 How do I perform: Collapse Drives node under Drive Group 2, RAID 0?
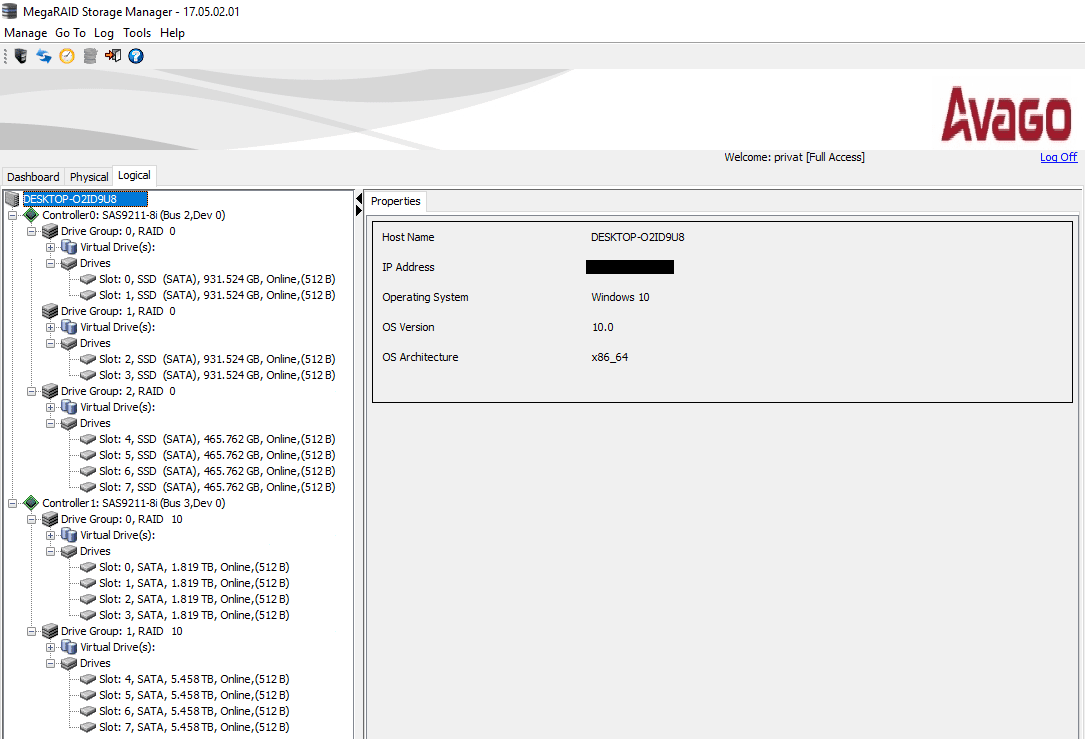(50, 423)
